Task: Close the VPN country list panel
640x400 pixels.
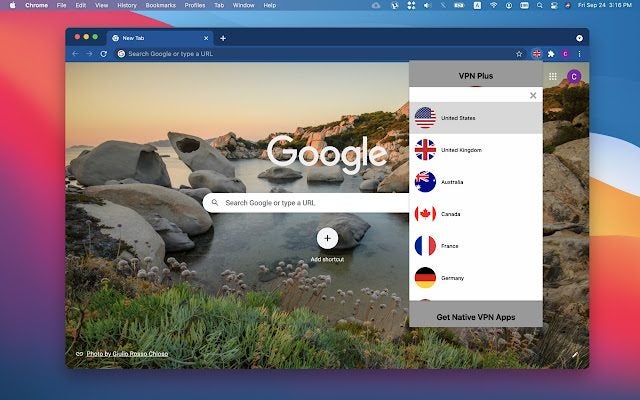Action: click(x=533, y=96)
